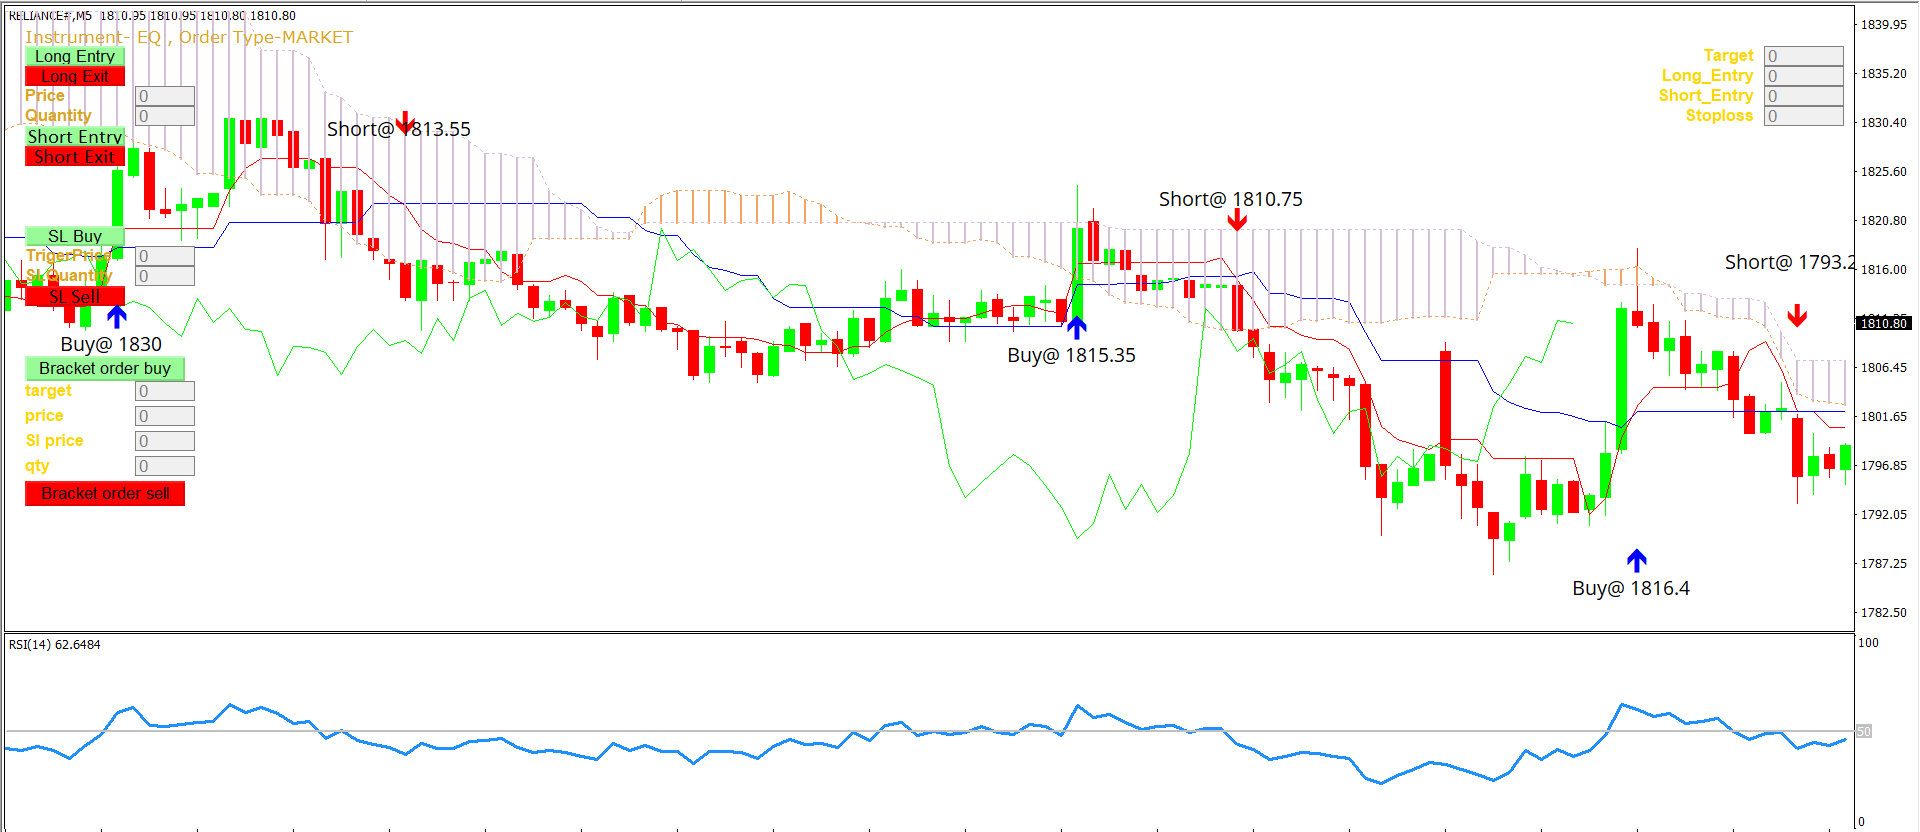Focus the Long_Entry field at top right
The image size is (1920, 832).
coord(1804,76)
